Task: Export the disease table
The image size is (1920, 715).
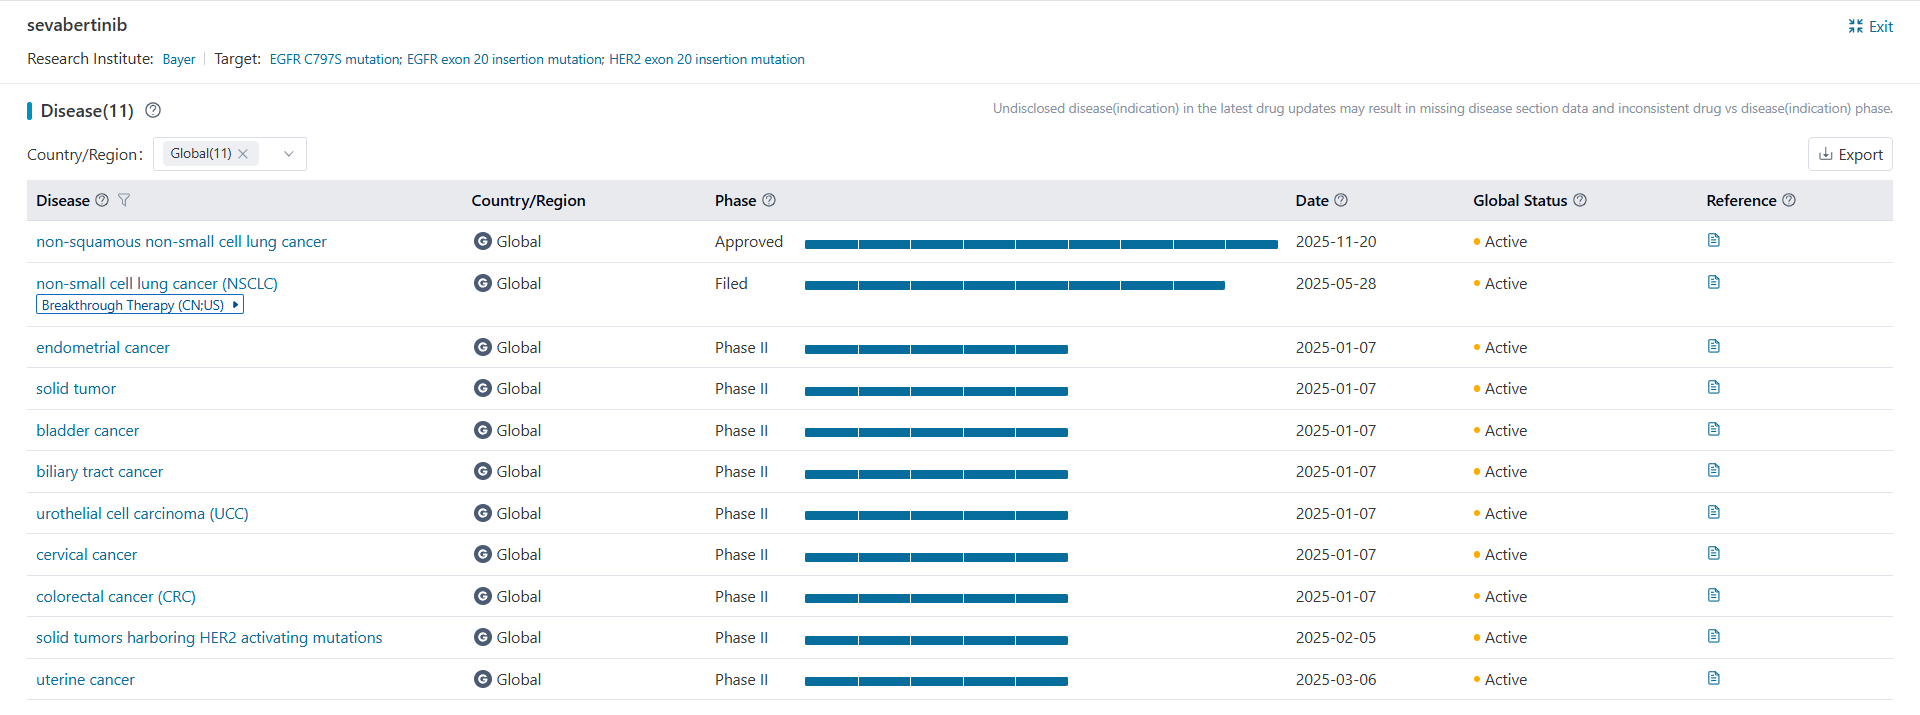Action: [1850, 154]
